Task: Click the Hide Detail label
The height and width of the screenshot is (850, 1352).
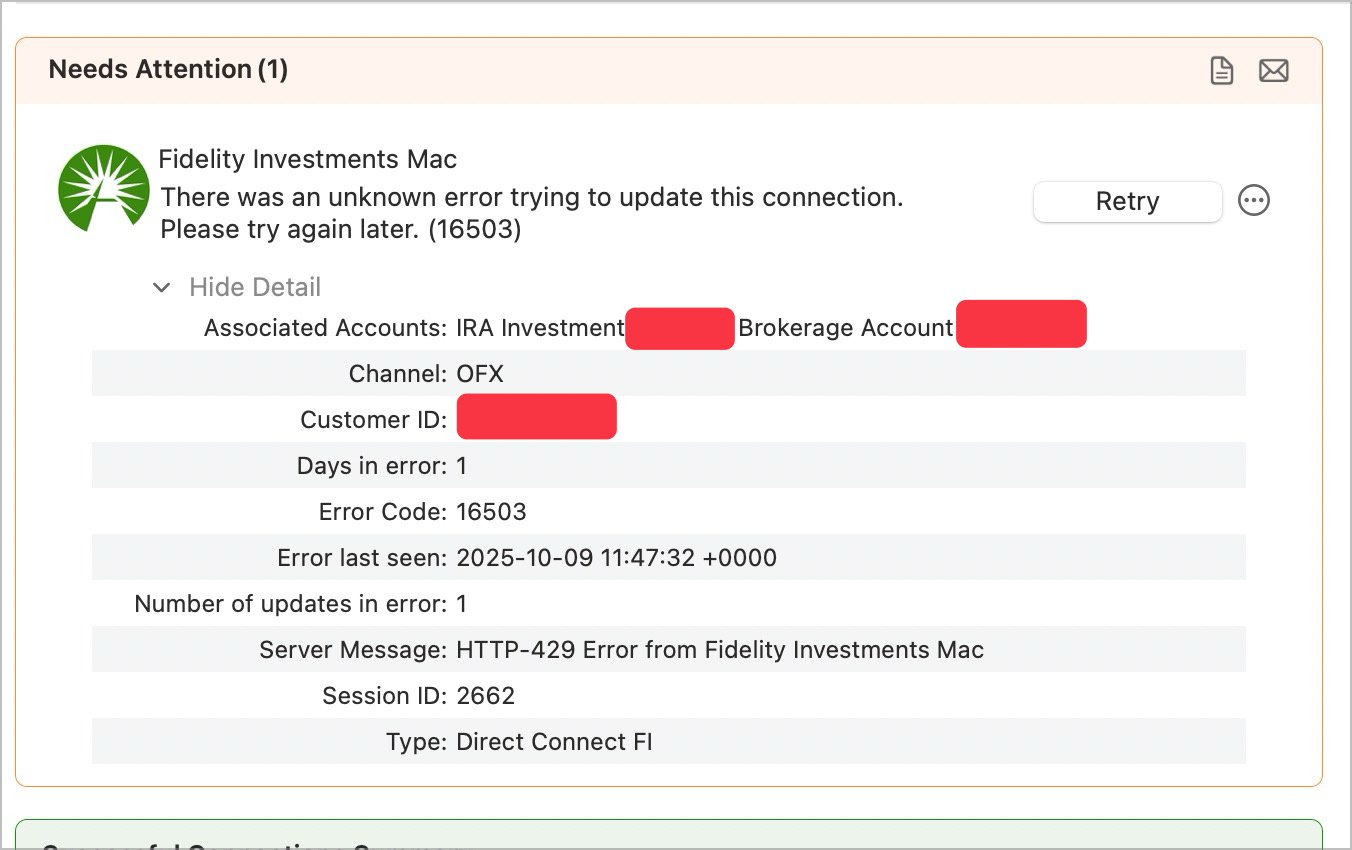Action: (255, 288)
